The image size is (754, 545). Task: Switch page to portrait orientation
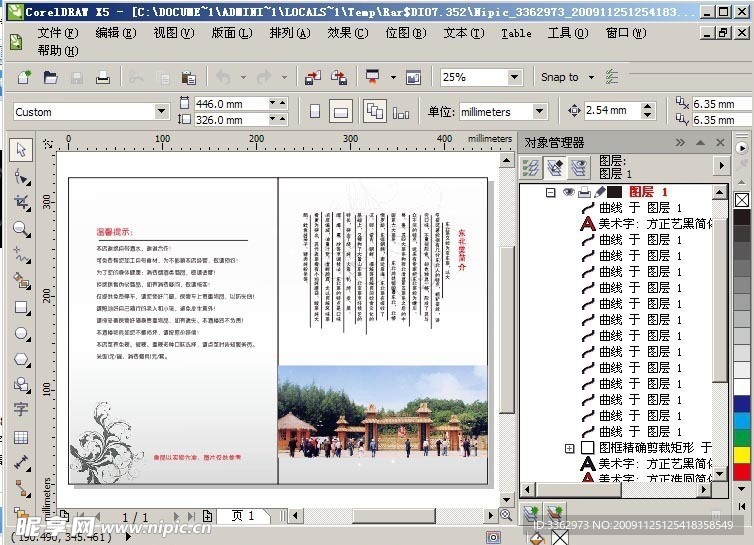315,112
